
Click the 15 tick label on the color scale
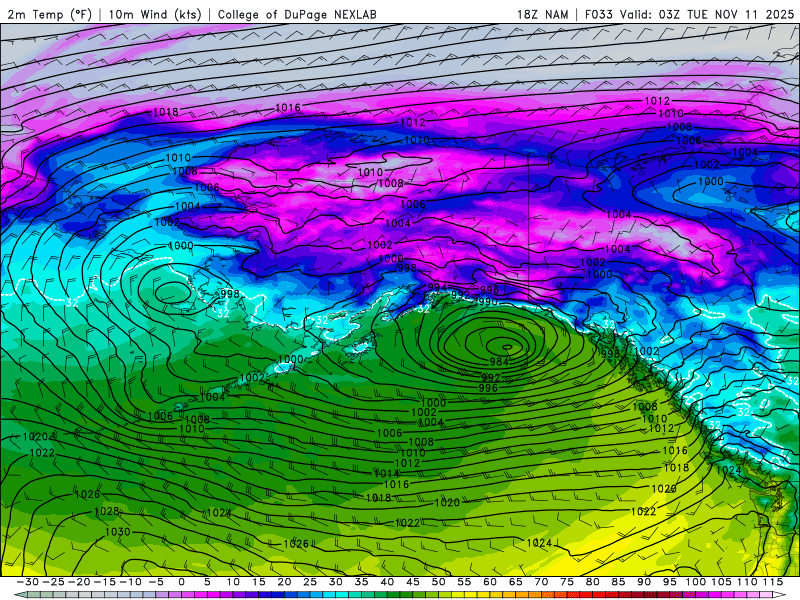259,582
